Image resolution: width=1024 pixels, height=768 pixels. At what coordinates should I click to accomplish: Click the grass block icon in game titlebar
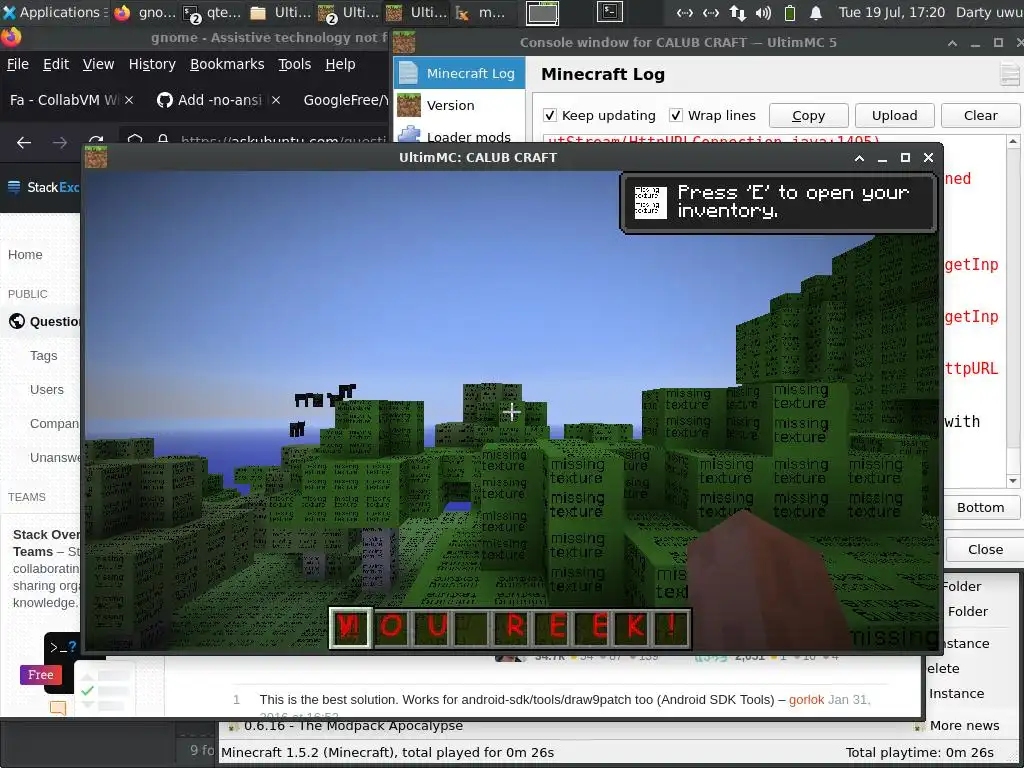click(x=96, y=157)
